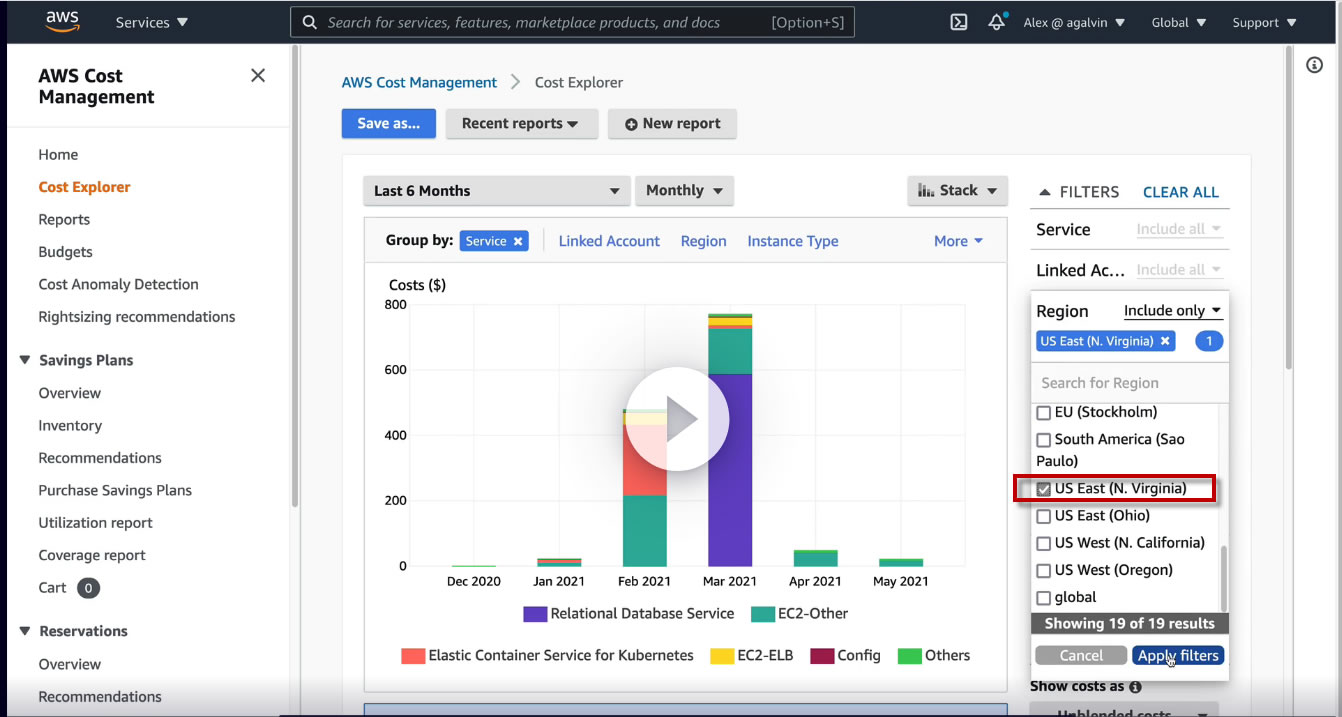Open the Monthly granularity dropdown
This screenshot has width=1342, height=717.
point(684,191)
